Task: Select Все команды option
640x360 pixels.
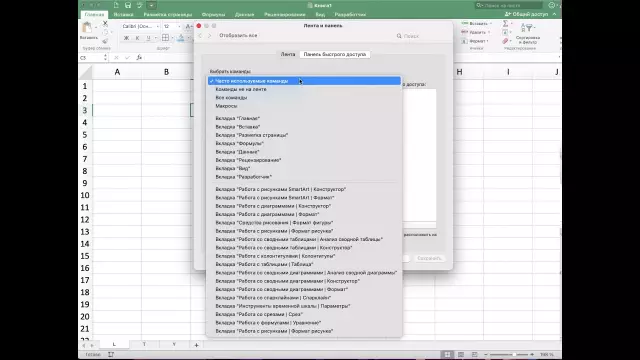Action: pyautogui.click(x=304, y=98)
